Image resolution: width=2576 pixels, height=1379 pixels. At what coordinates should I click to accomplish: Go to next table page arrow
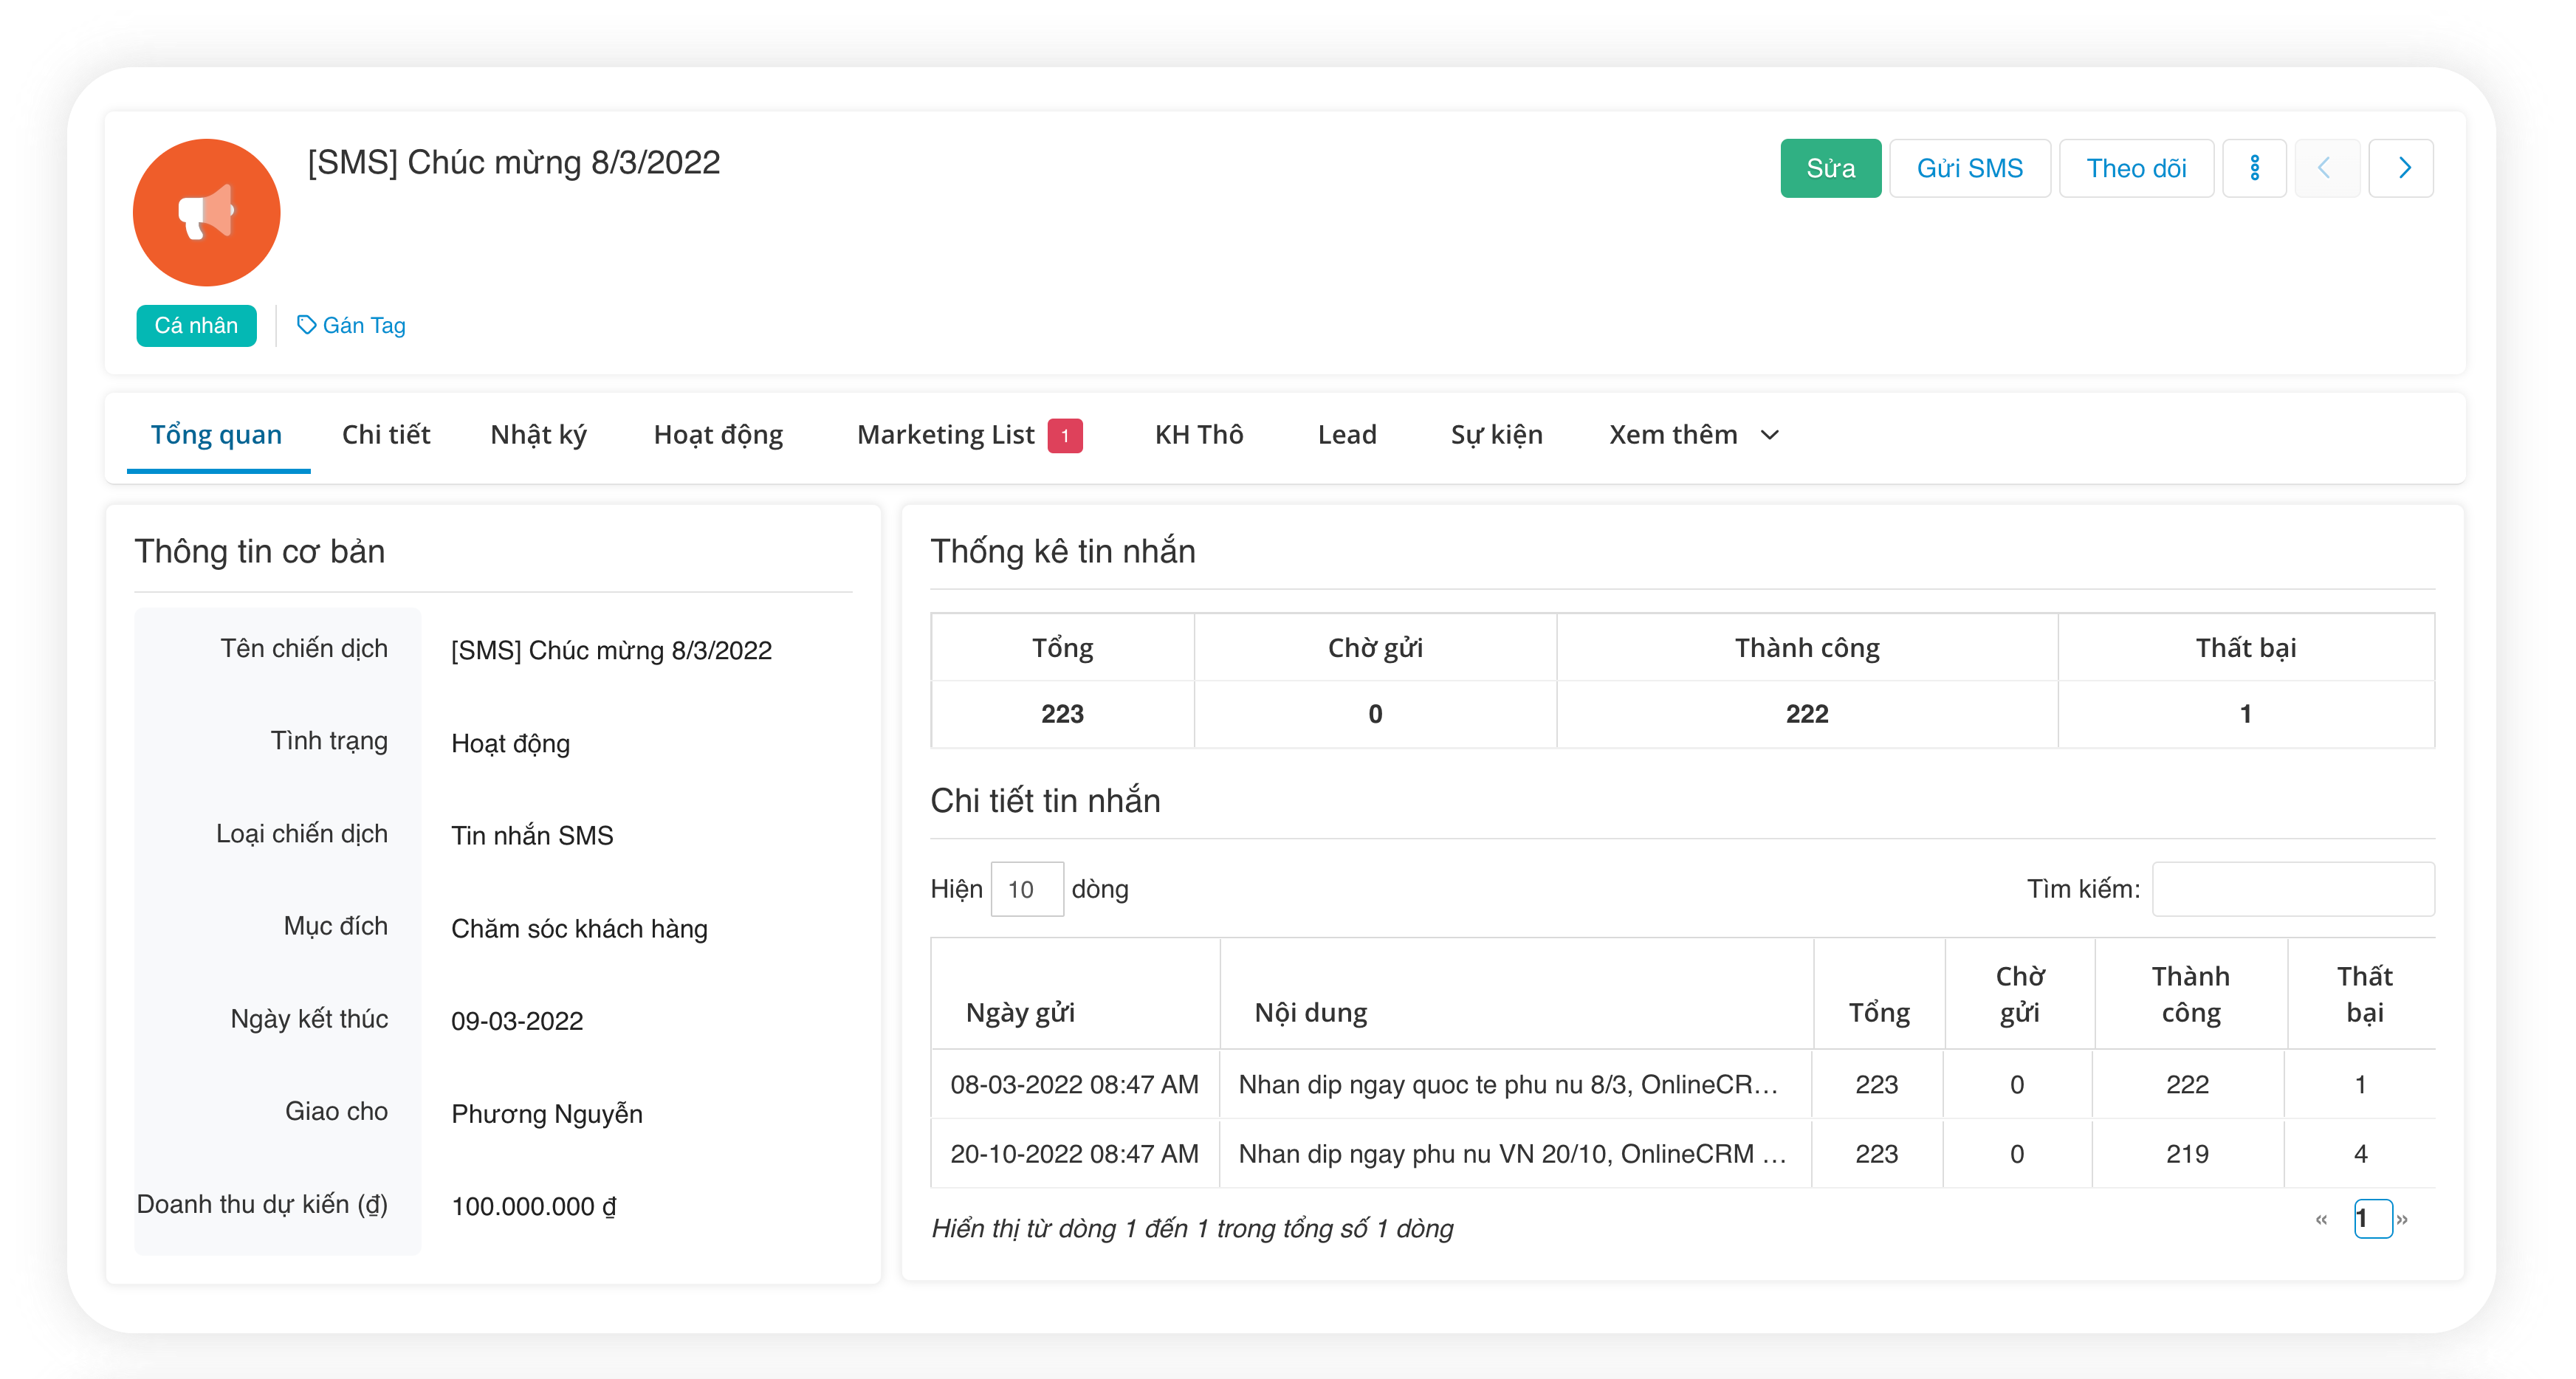[x=2402, y=1219]
